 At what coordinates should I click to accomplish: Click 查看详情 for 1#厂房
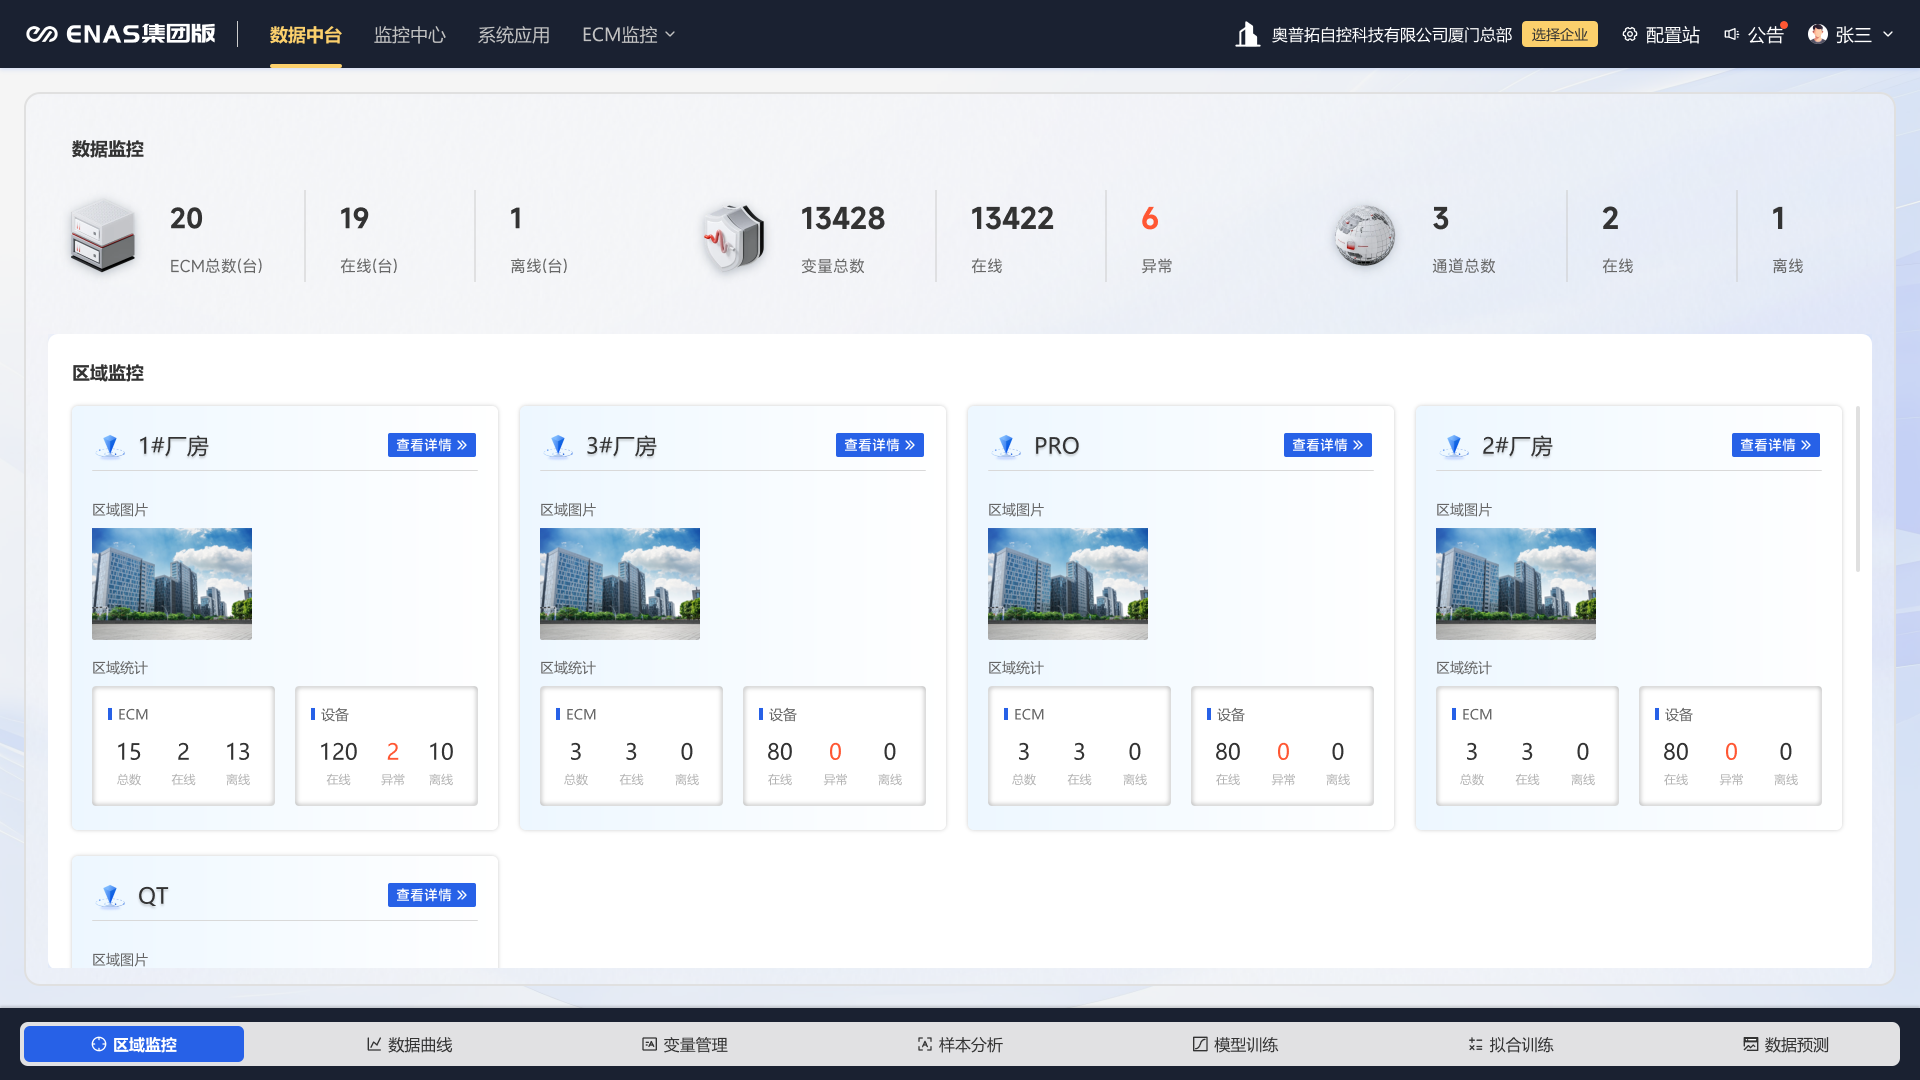tap(431, 445)
